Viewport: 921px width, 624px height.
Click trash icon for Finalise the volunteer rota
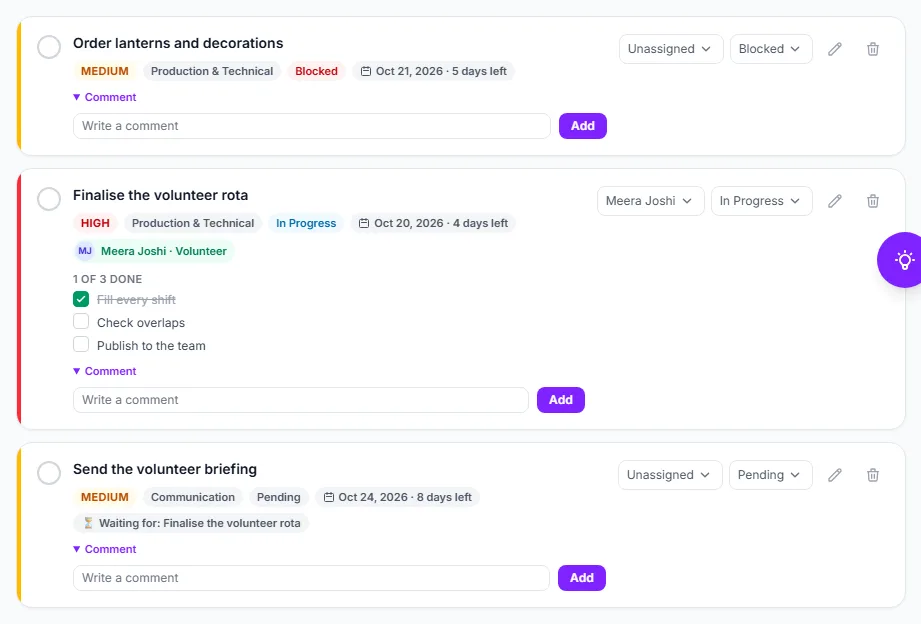click(873, 201)
